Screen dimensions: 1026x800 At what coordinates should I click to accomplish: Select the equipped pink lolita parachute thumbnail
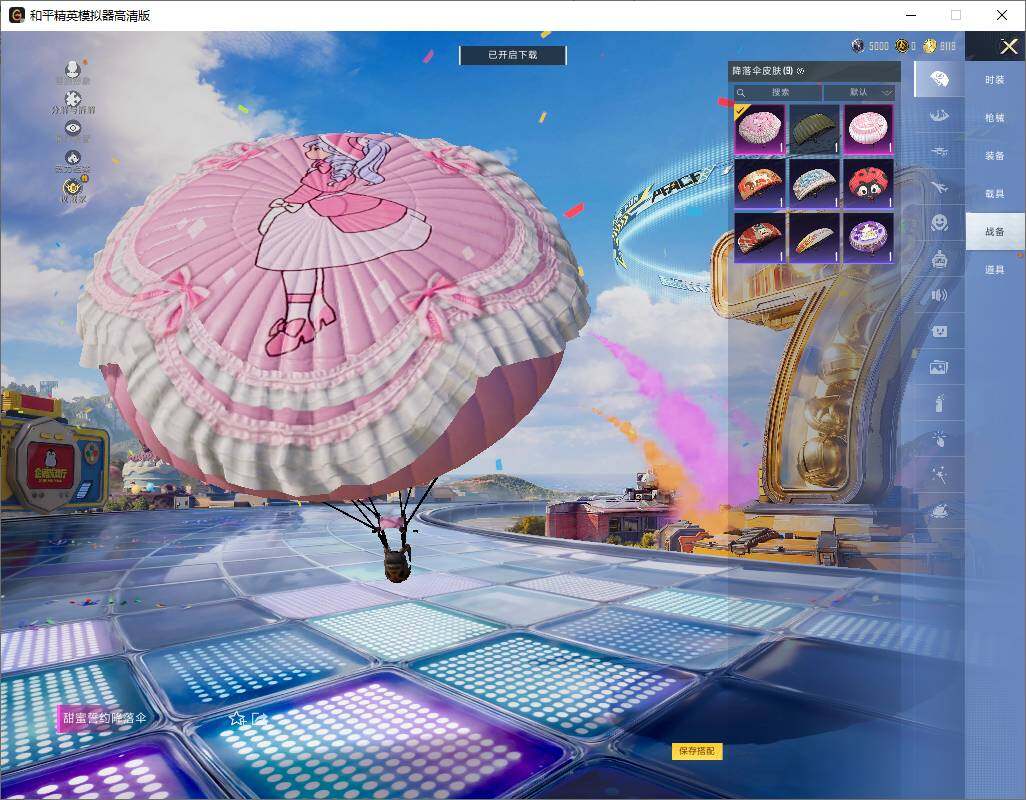(759, 130)
